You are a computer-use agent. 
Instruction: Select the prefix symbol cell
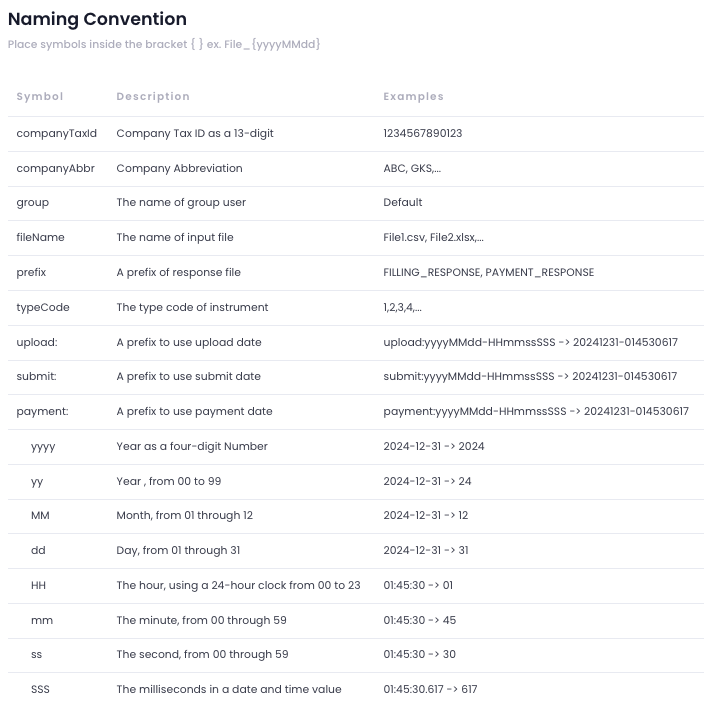tap(32, 272)
